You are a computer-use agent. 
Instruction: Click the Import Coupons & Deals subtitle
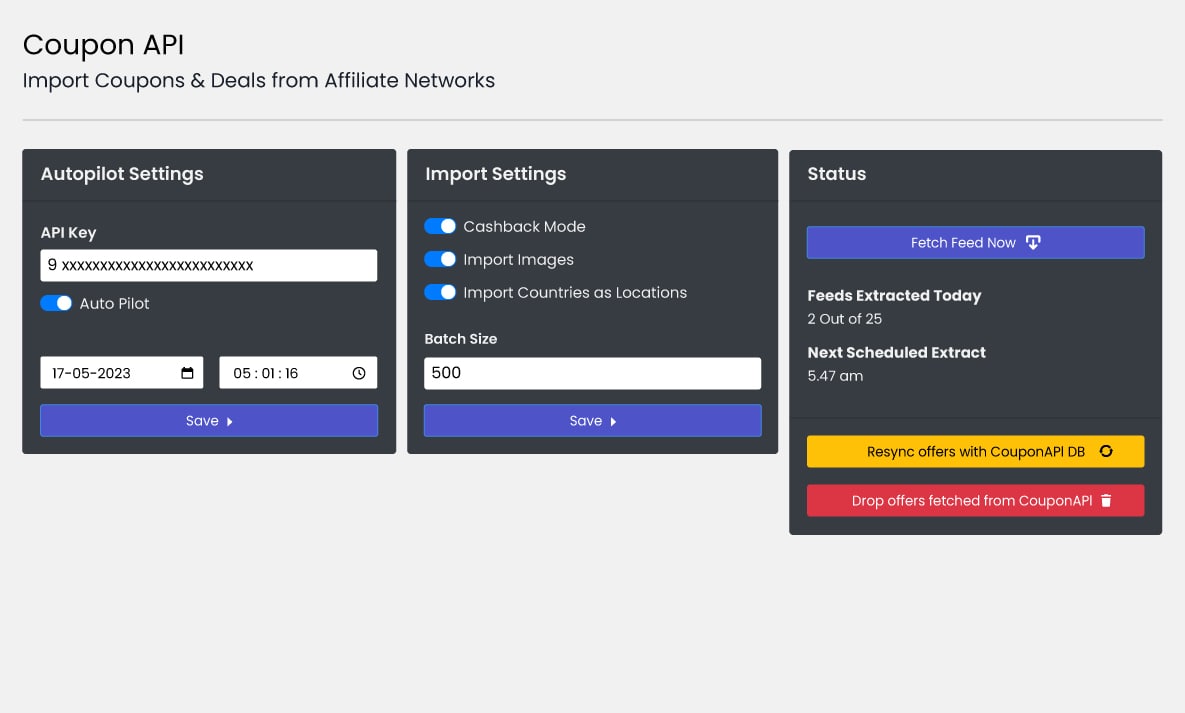(258, 80)
